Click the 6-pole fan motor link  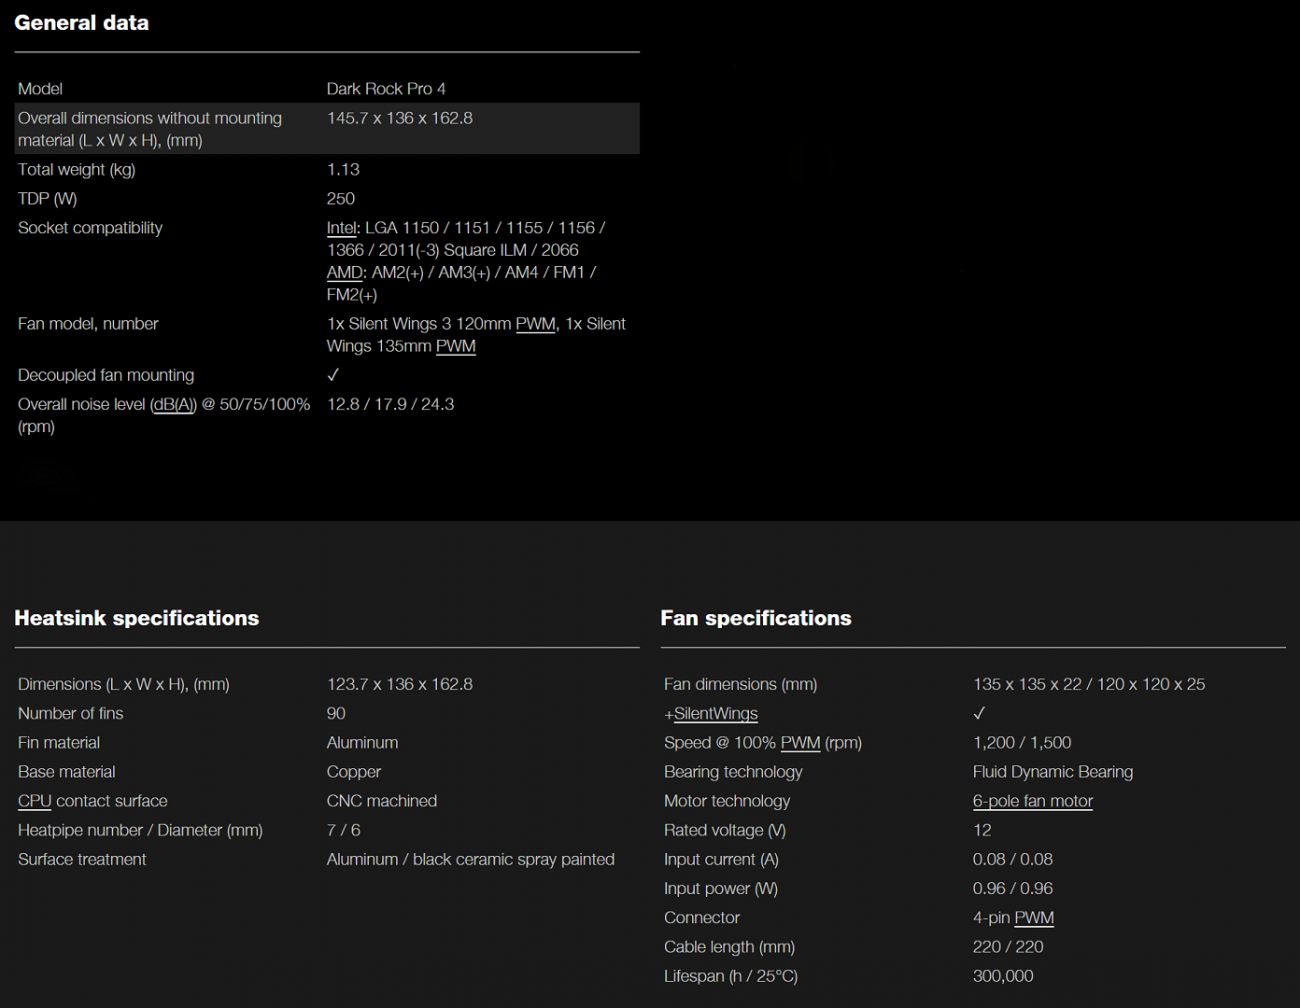pos(1033,801)
